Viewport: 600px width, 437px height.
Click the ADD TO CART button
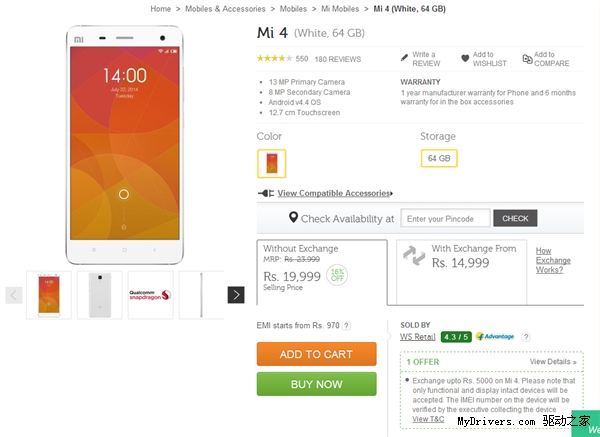(316, 354)
